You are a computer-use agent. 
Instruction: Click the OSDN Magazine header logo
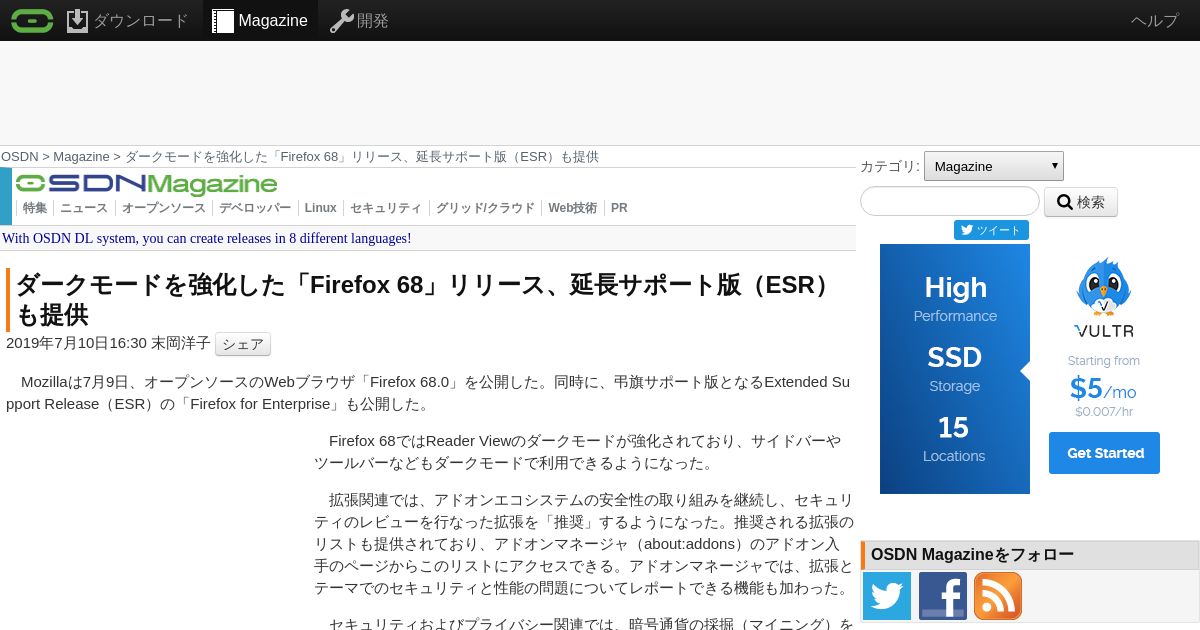(146, 184)
